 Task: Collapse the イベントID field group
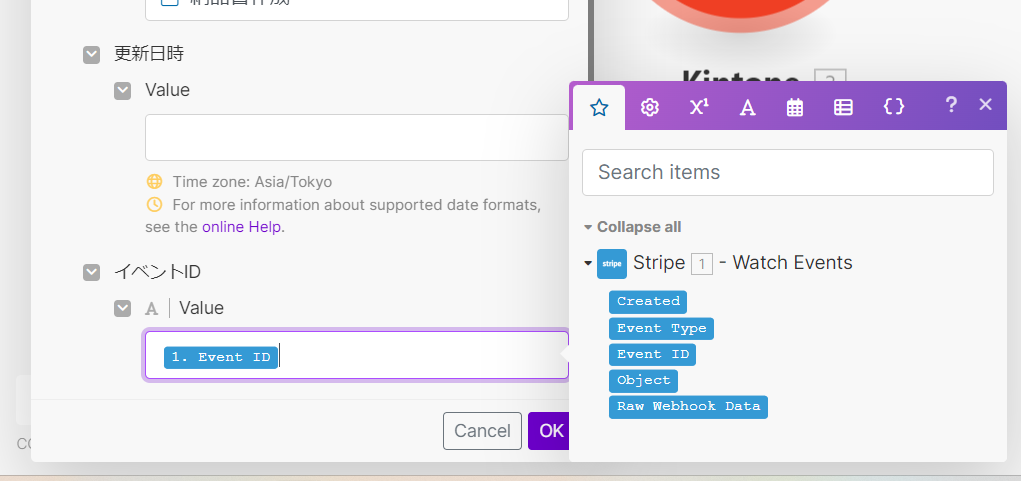(x=91, y=273)
